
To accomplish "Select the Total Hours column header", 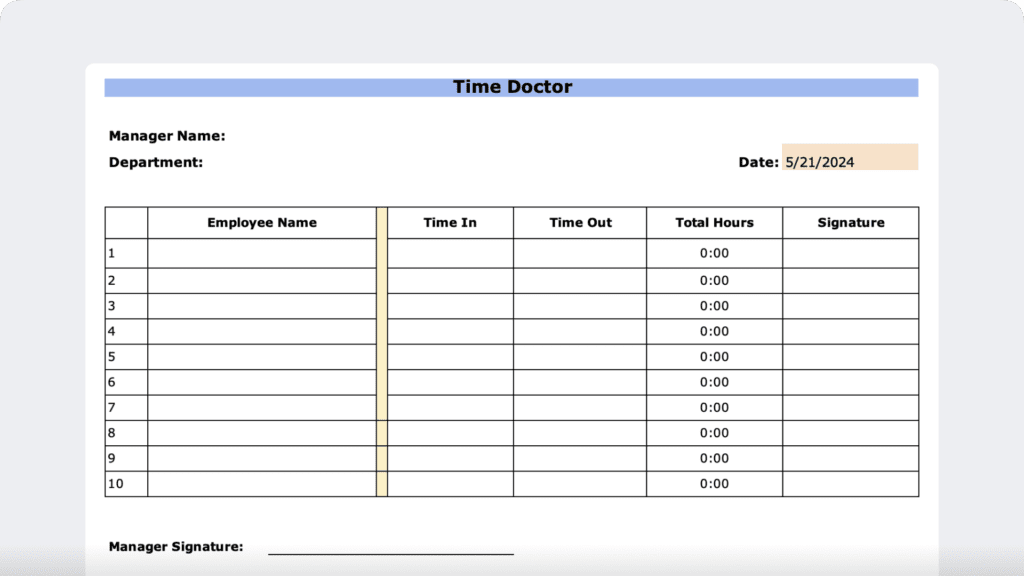I will tap(715, 222).
